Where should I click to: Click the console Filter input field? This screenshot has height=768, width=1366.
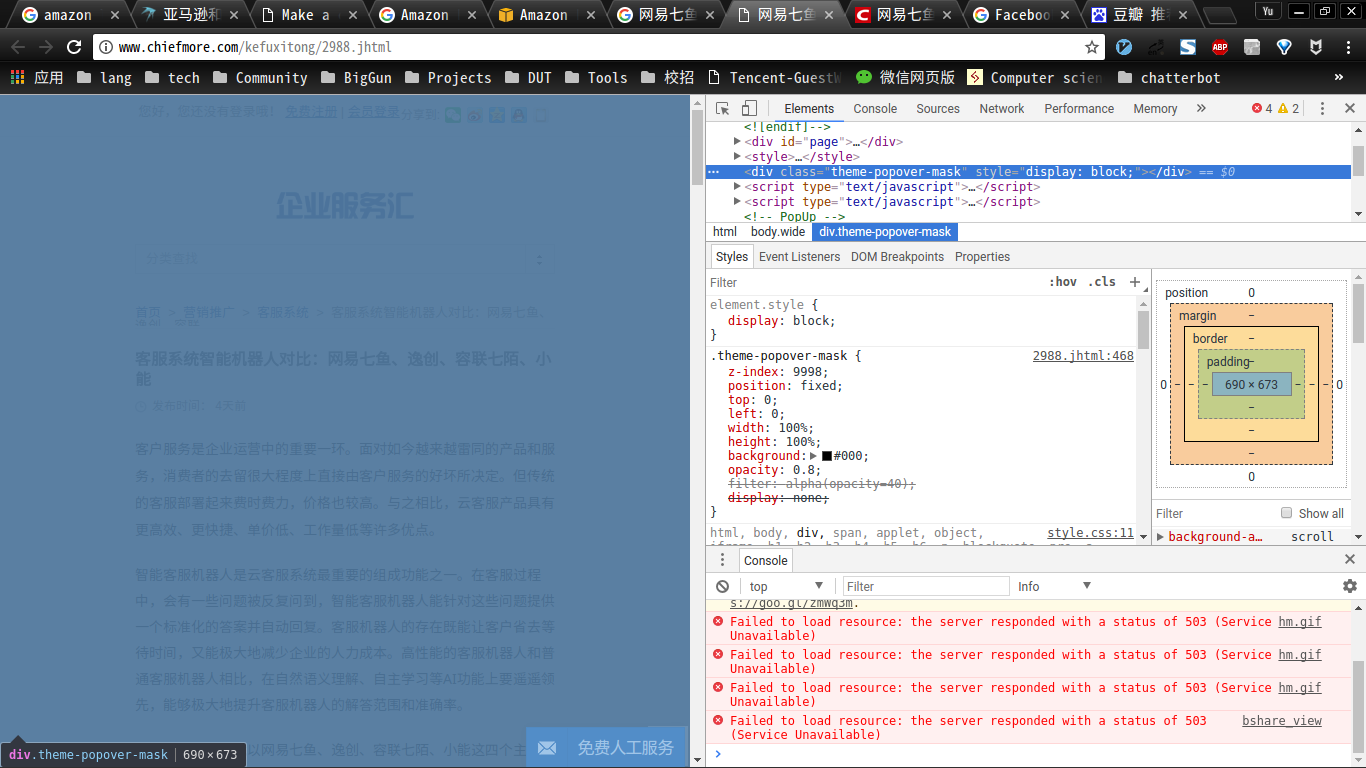click(925, 587)
